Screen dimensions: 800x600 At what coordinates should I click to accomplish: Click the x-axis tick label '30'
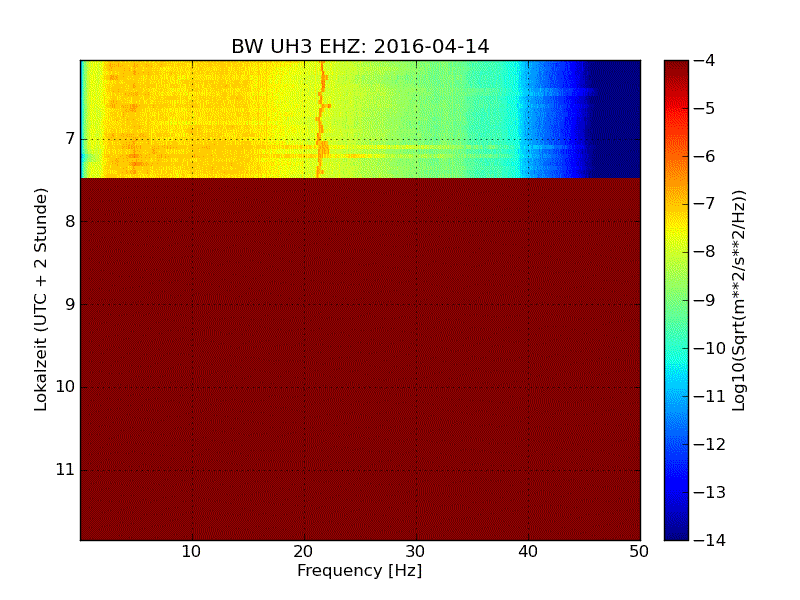click(x=416, y=552)
